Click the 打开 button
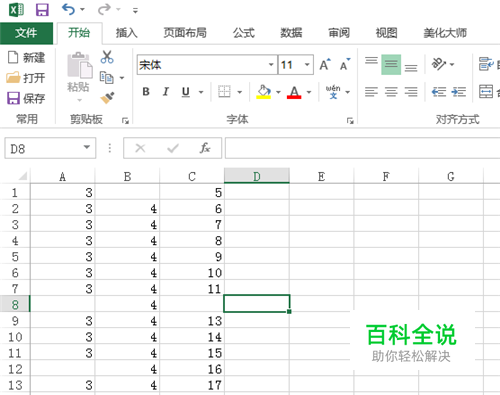 pyautogui.click(x=26, y=78)
